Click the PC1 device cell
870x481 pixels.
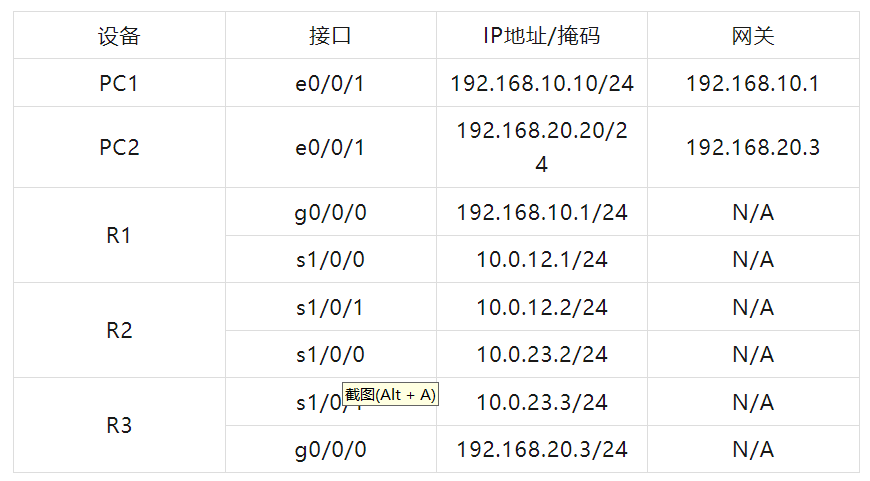pyautogui.click(x=118, y=83)
